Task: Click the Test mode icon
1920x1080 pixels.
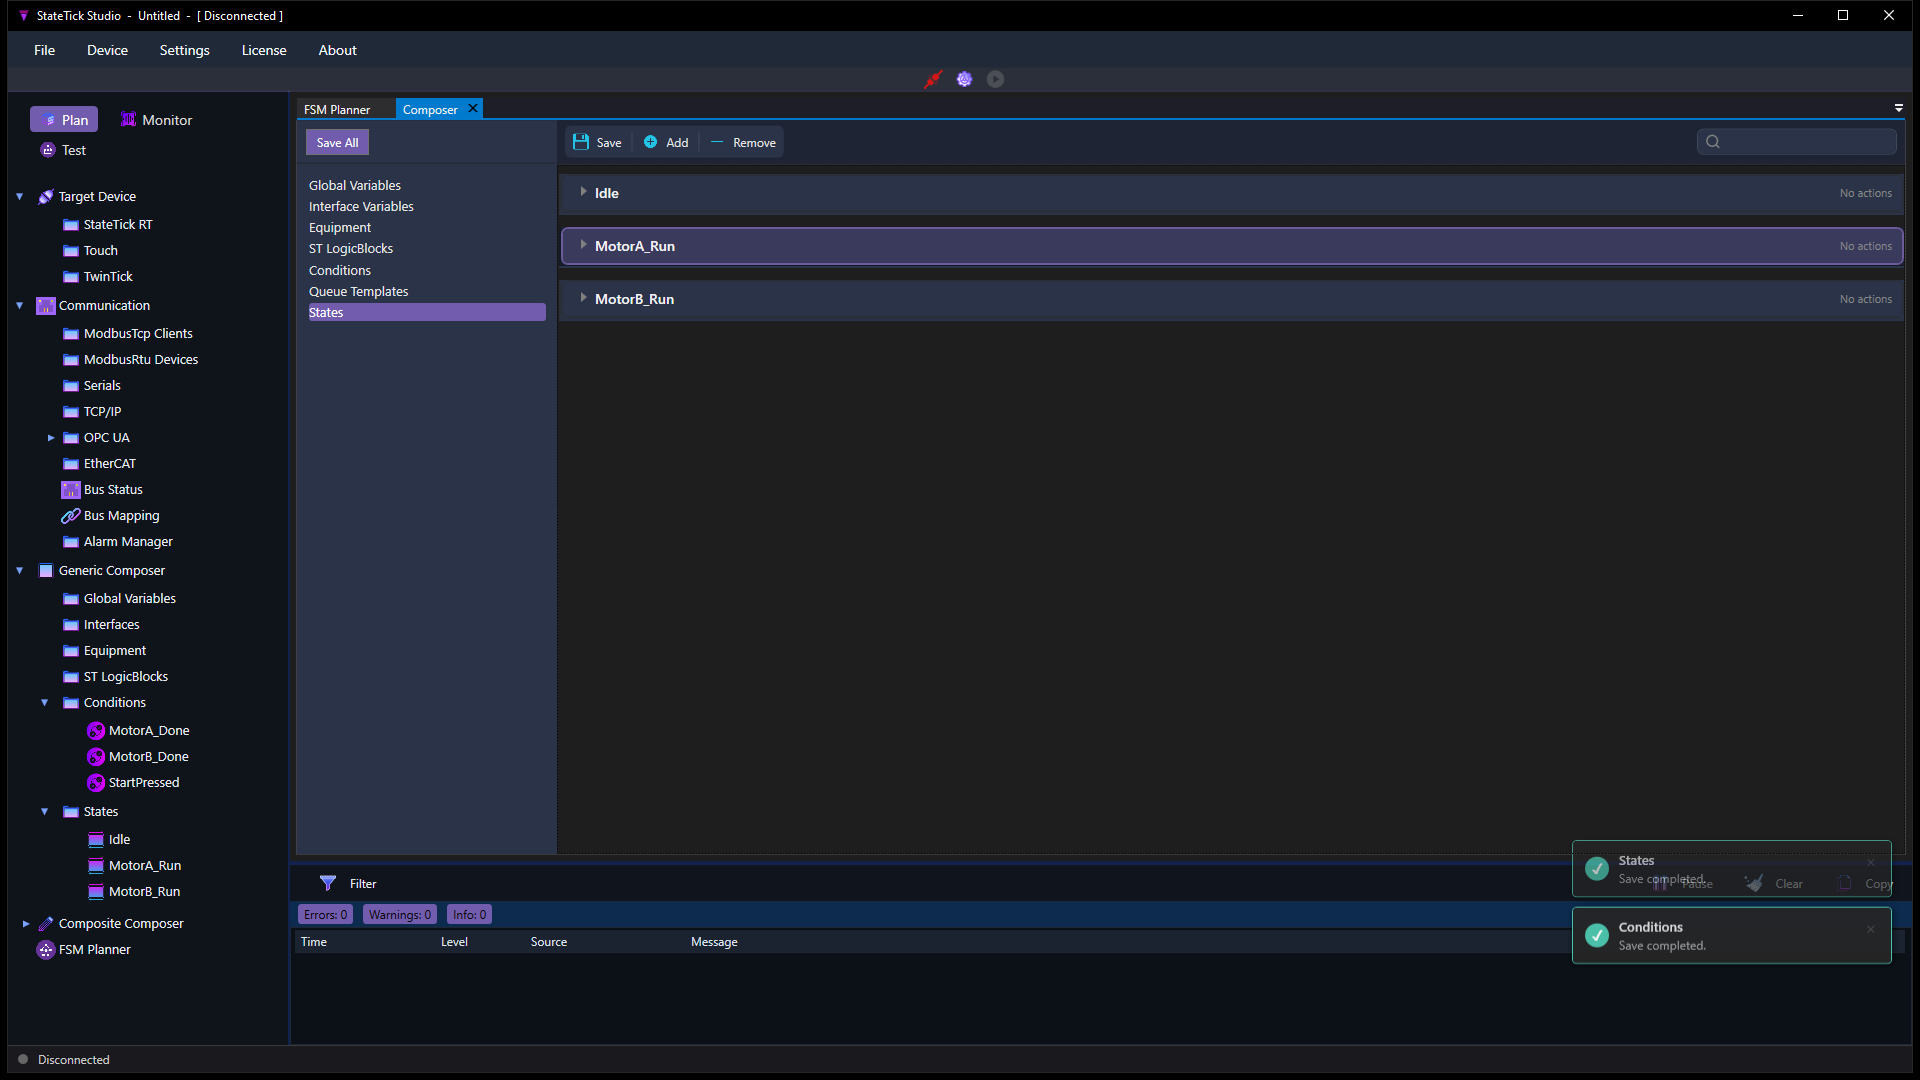Action: click(x=48, y=150)
